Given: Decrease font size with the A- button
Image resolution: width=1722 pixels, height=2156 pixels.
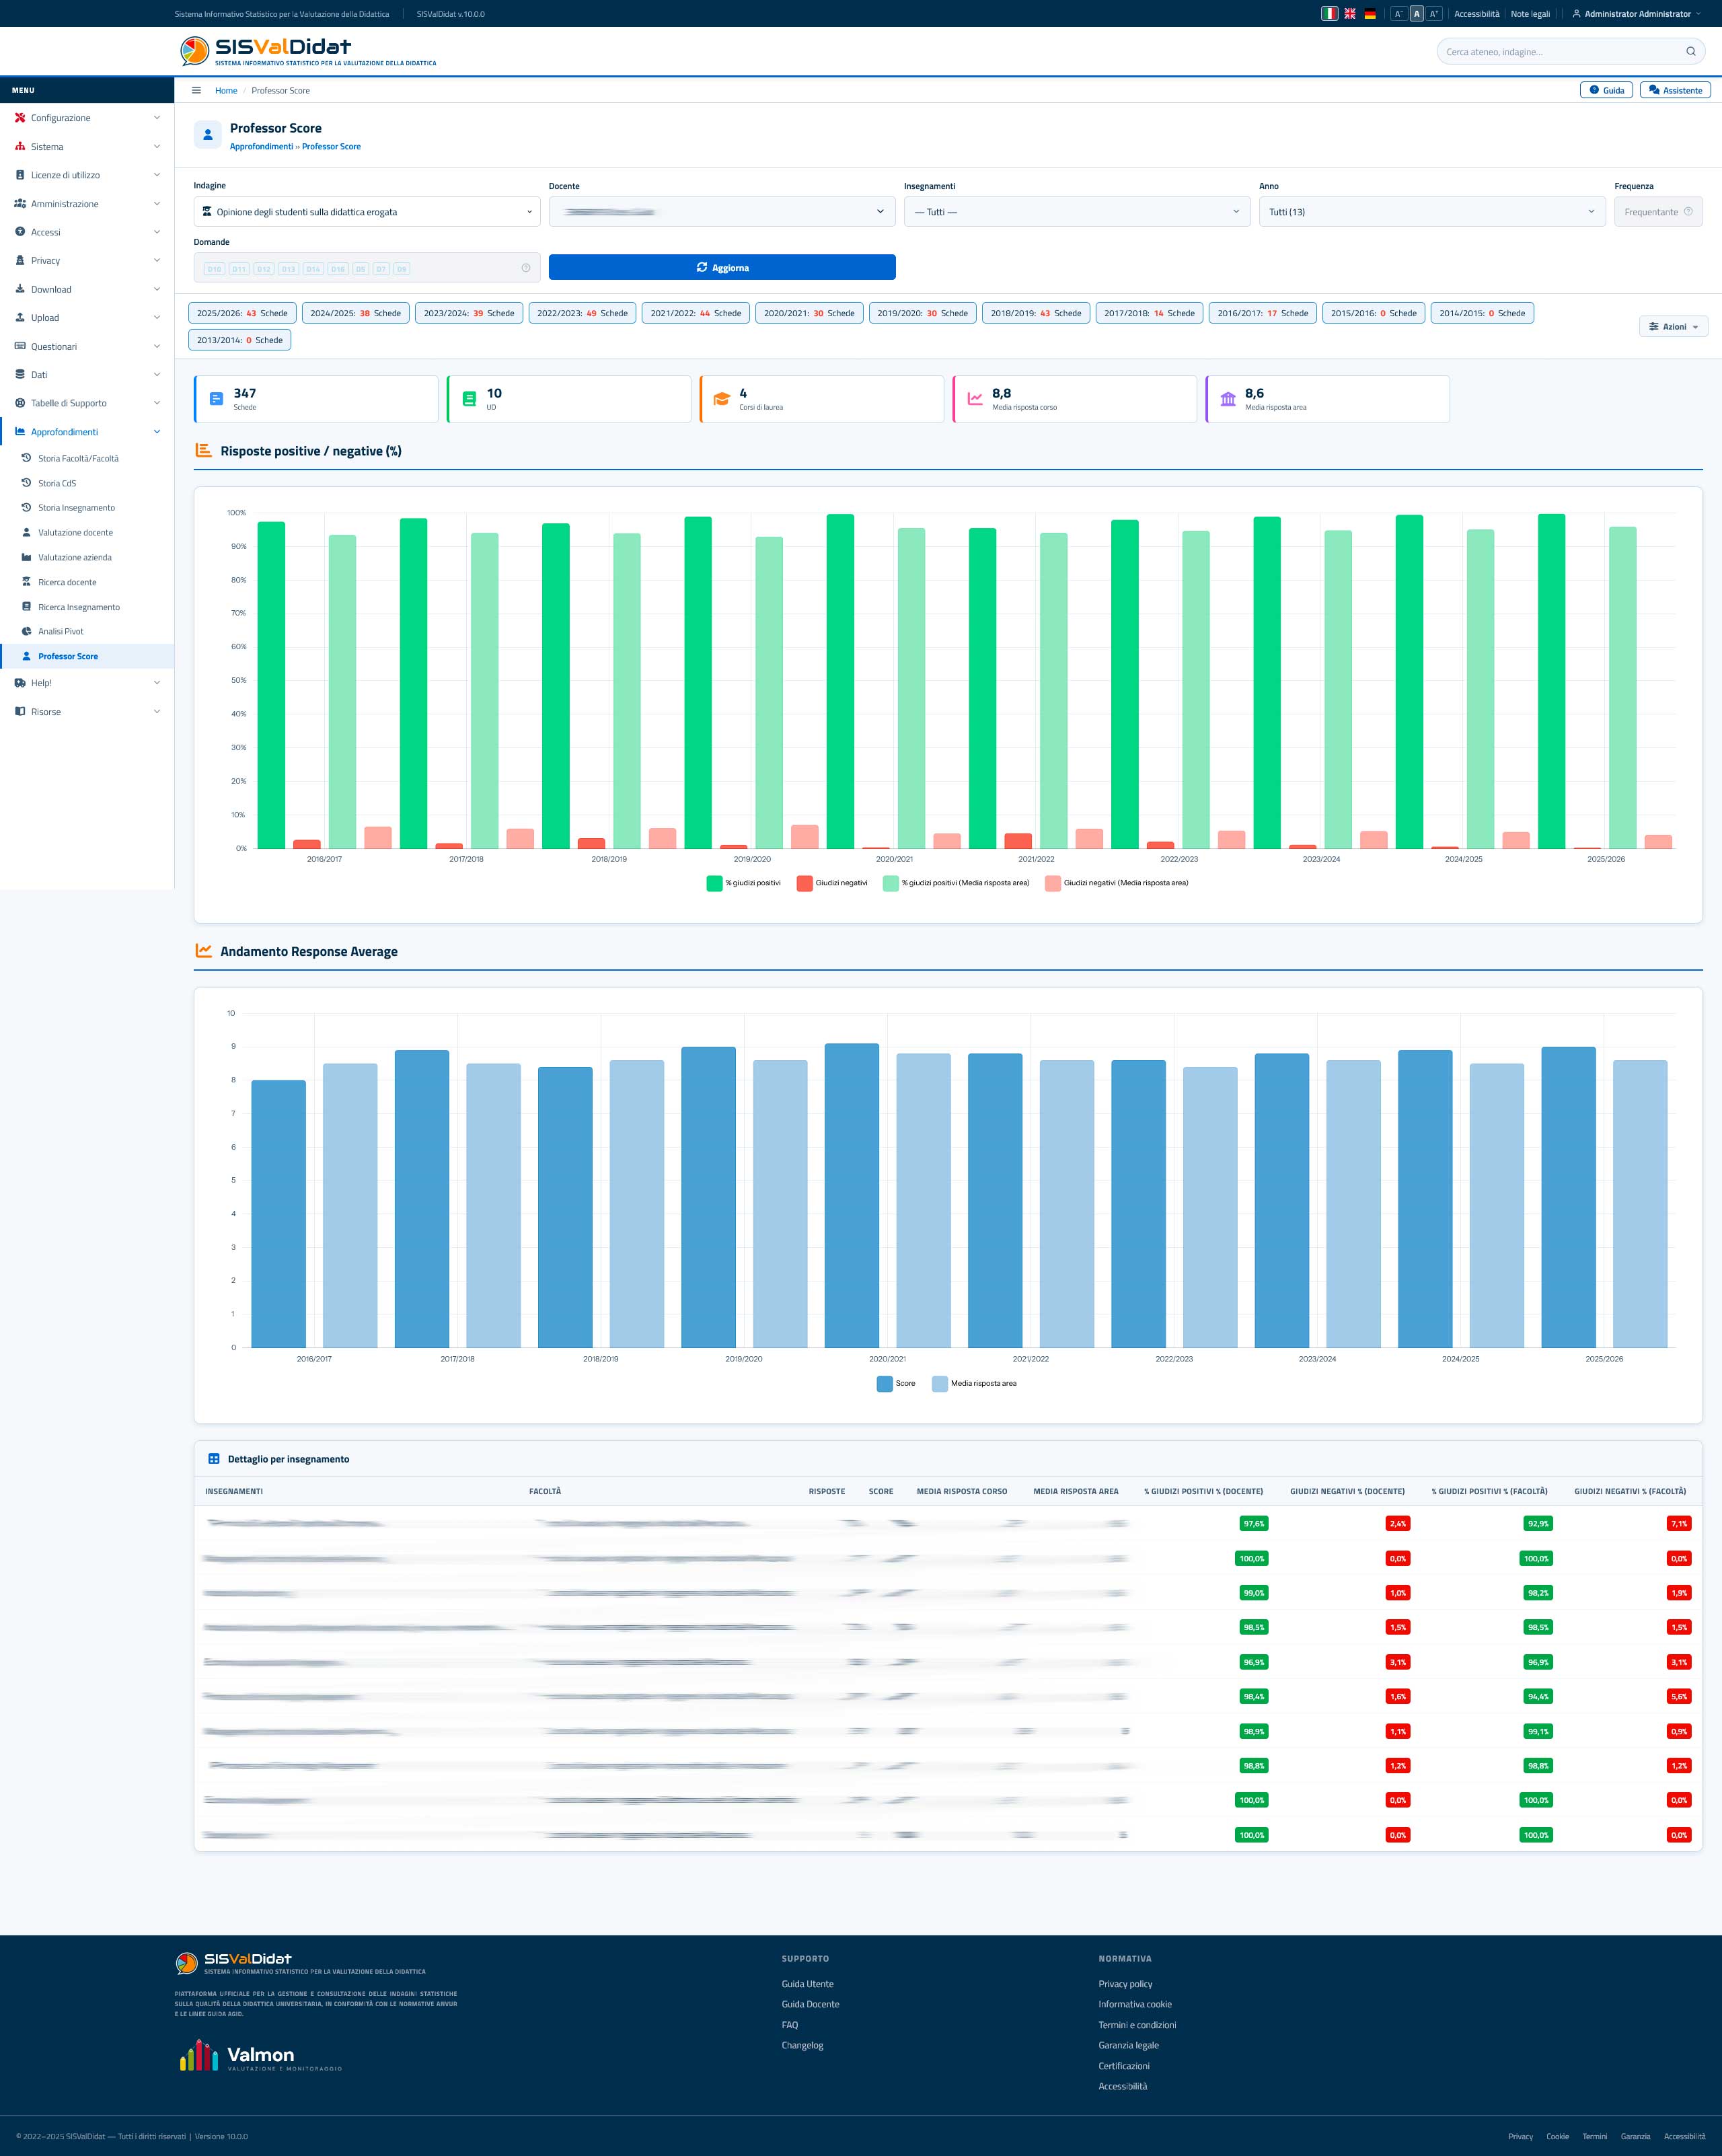Looking at the screenshot, I should click(x=1398, y=14).
